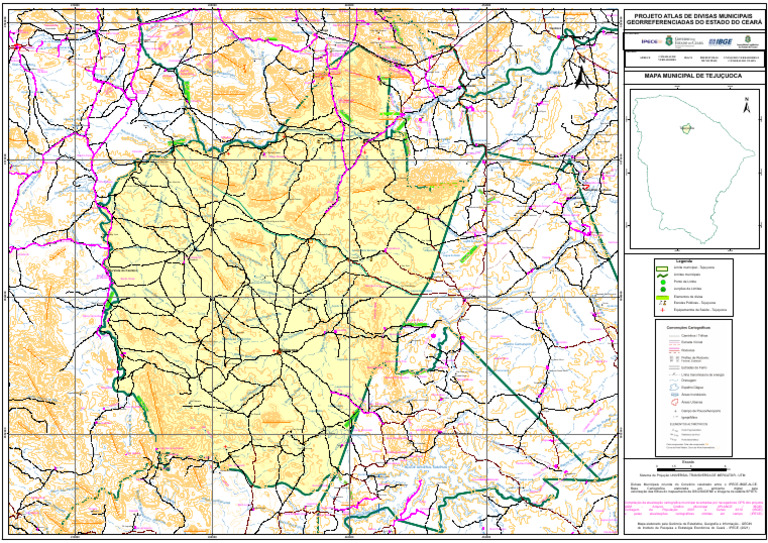
Task: Click the red cross health equipment symbol
Action: (x=663, y=310)
